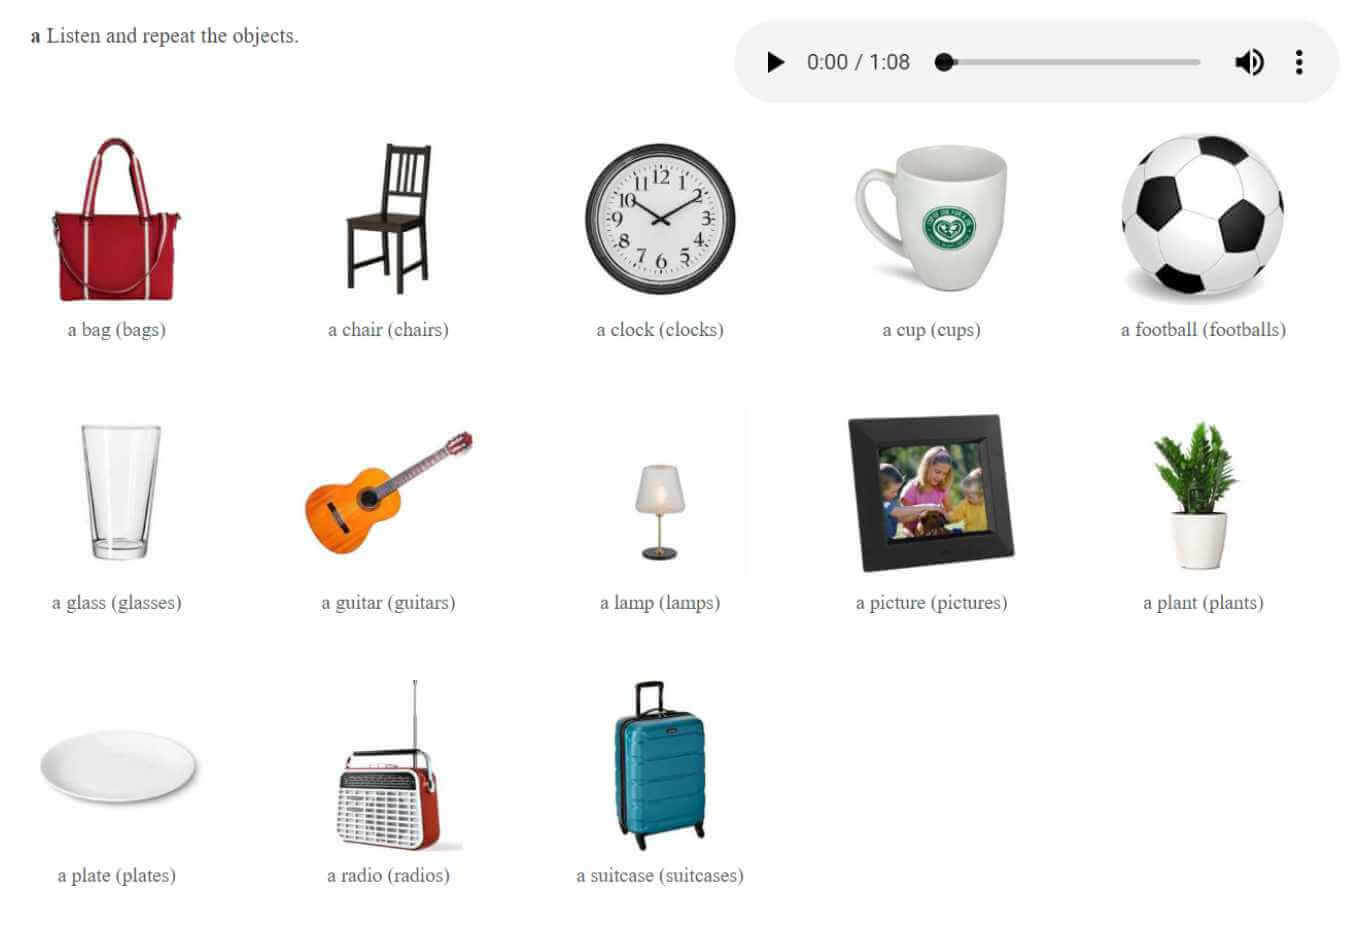The width and height of the screenshot is (1366, 936).
Task: Click the empty glass image
Action: (120, 491)
